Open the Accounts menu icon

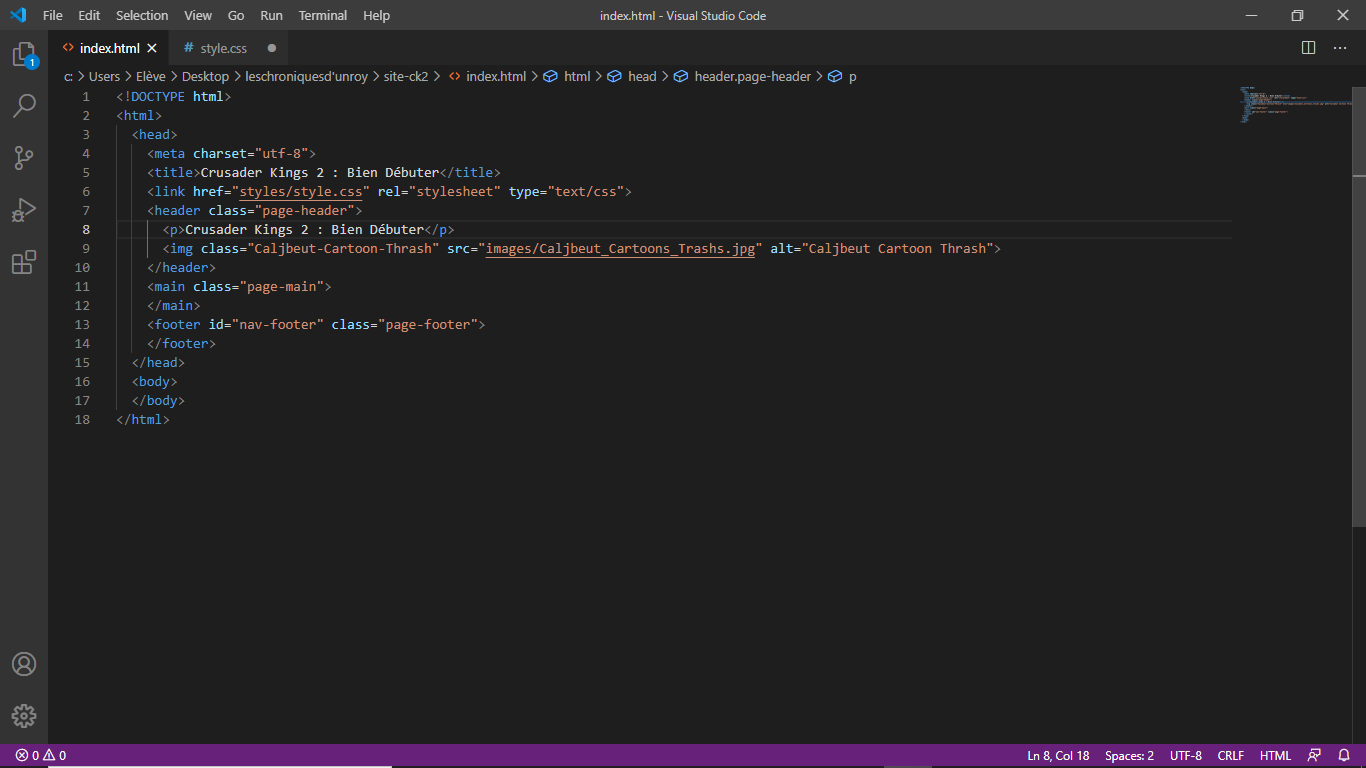click(x=24, y=664)
